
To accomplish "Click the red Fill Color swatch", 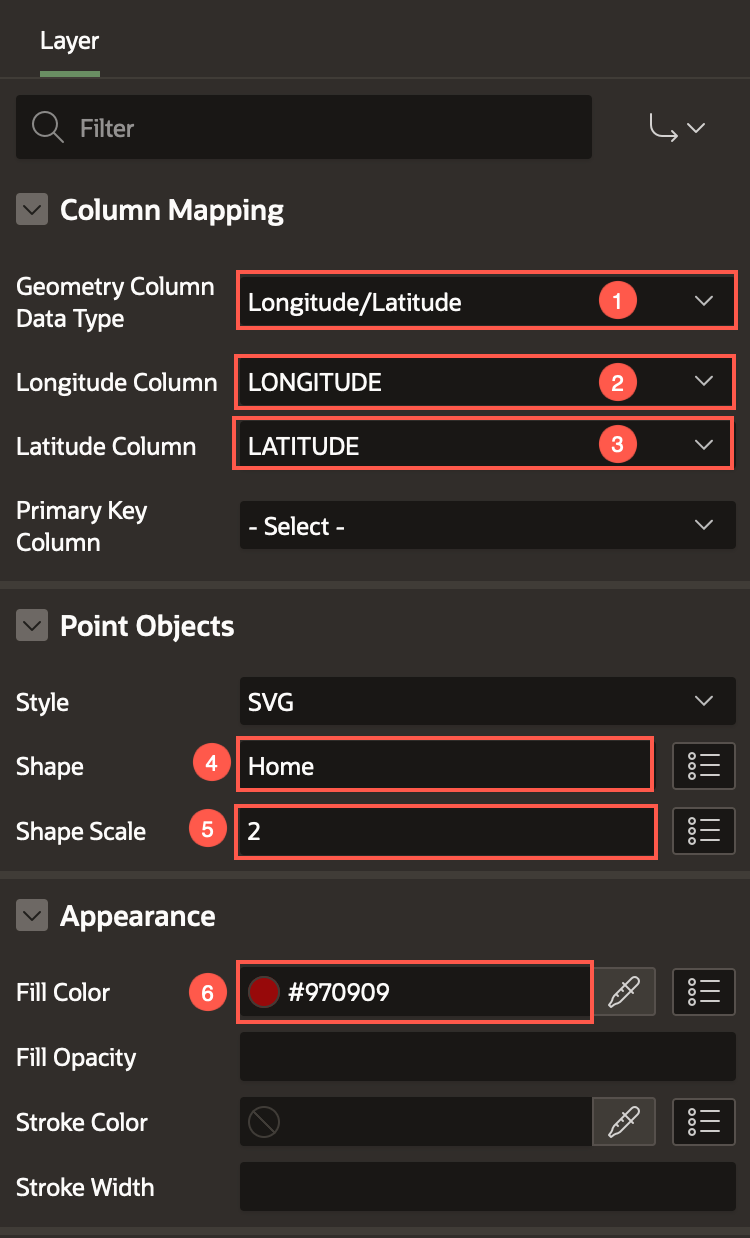I will coord(264,991).
